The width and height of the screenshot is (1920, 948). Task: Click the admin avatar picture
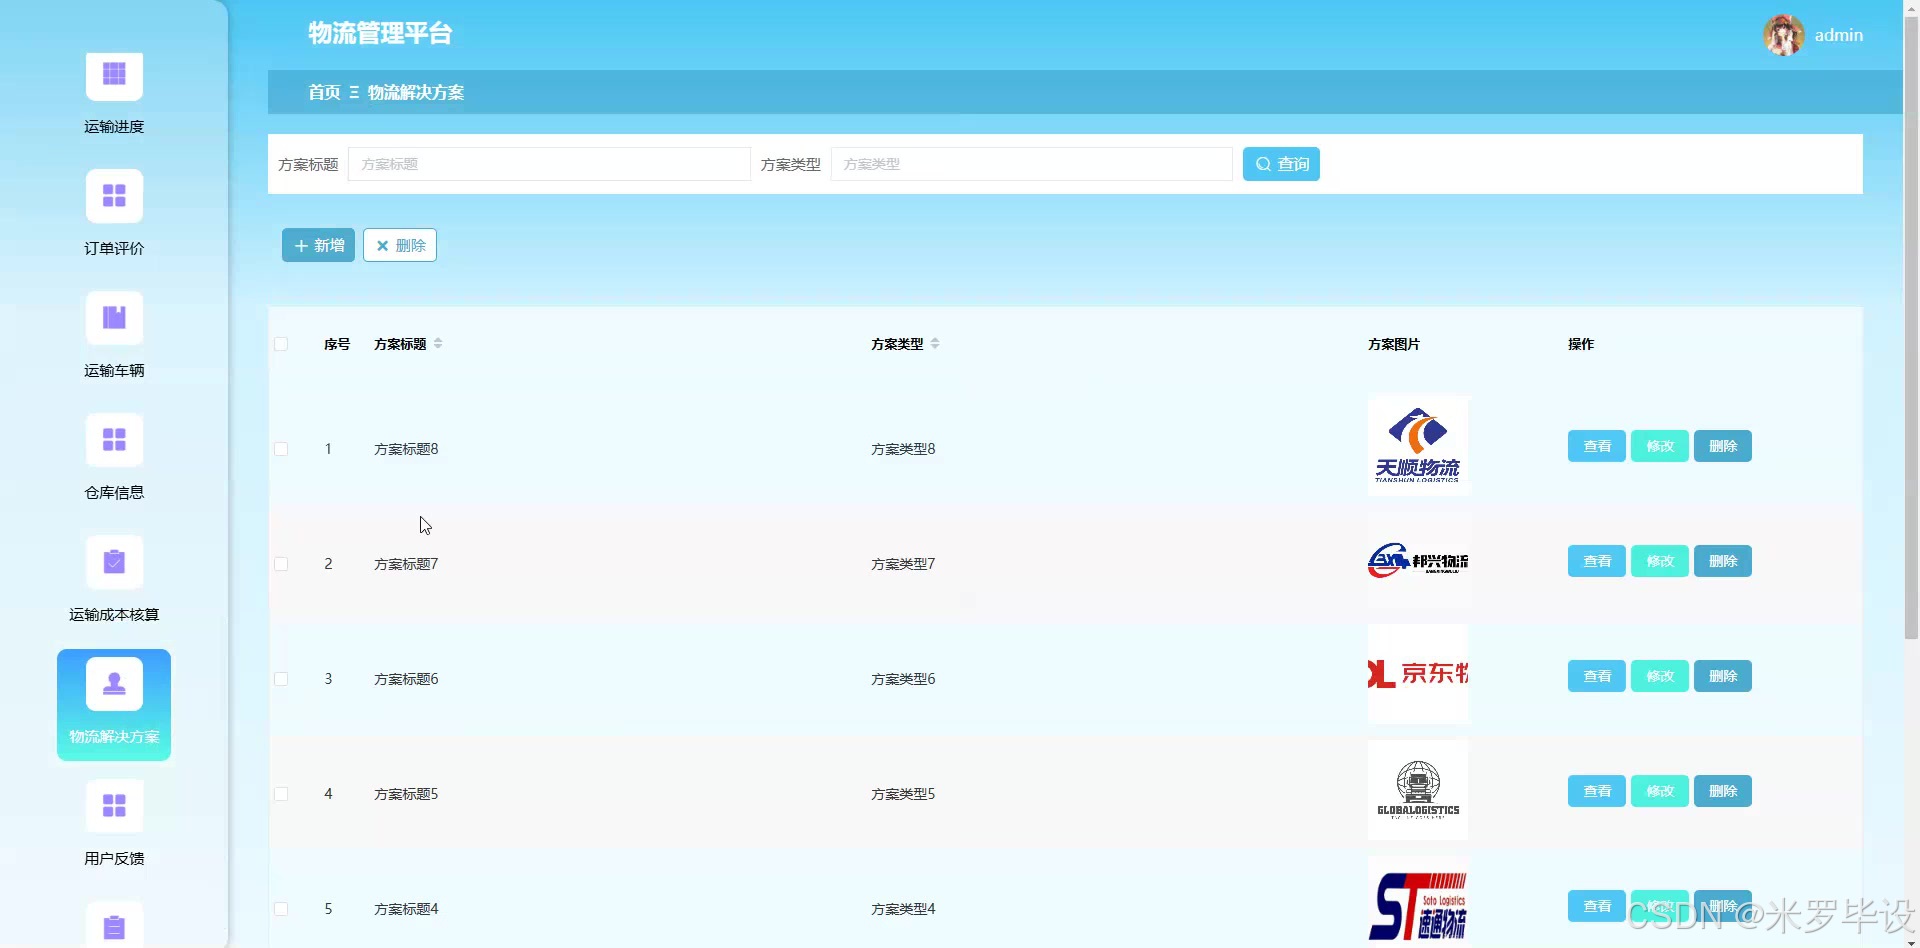pyautogui.click(x=1784, y=35)
